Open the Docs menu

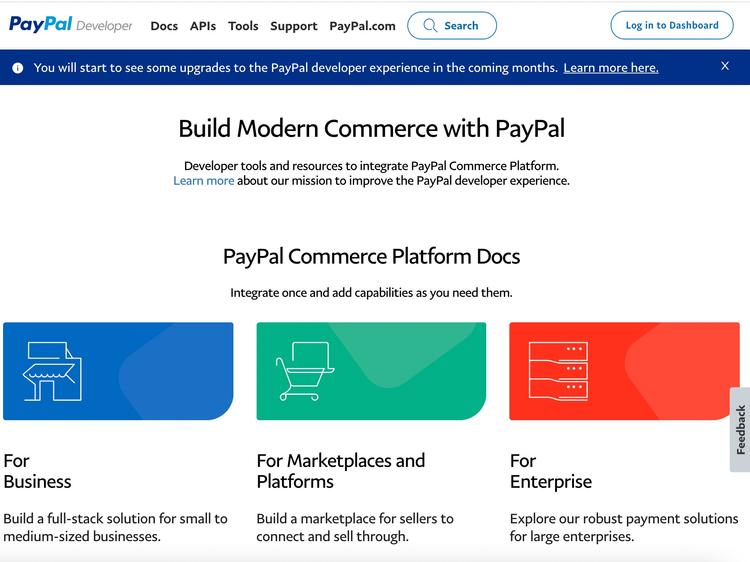click(164, 26)
